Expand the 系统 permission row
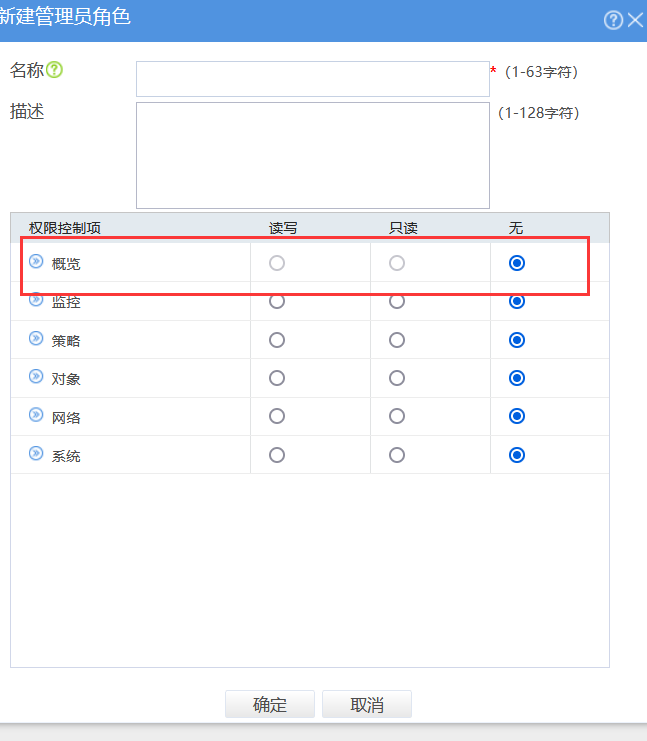Image resolution: width=647 pixels, height=741 pixels. point(36,454)
